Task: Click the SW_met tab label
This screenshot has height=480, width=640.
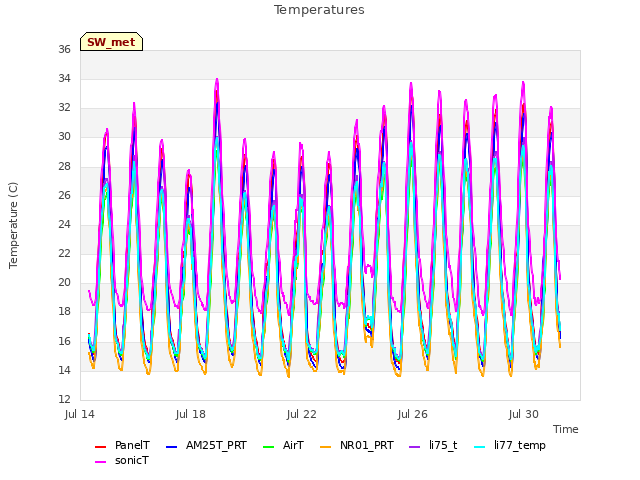Action: point(111,42)
